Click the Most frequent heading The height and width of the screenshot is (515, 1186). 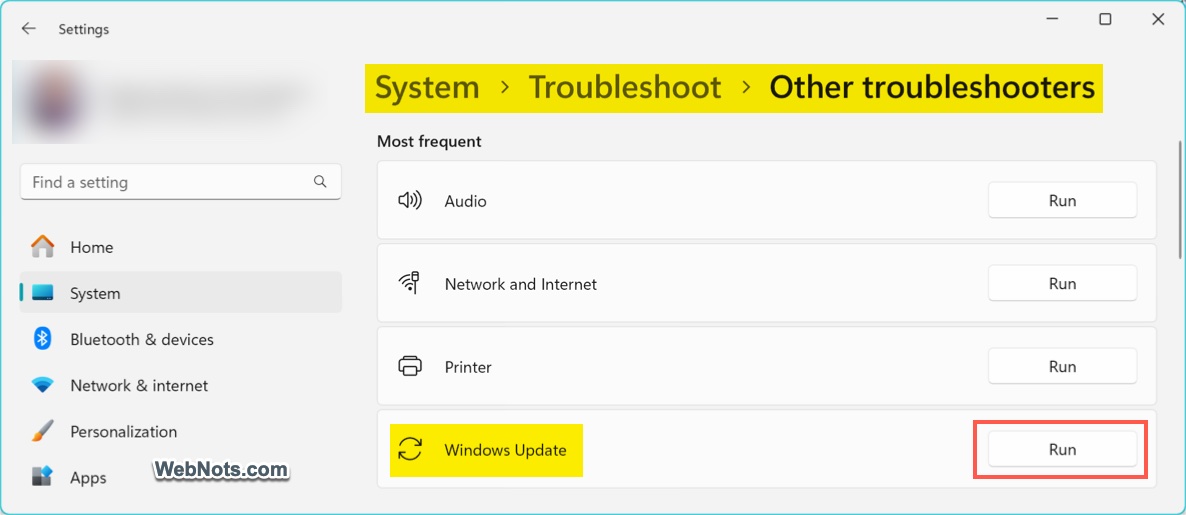429,141
